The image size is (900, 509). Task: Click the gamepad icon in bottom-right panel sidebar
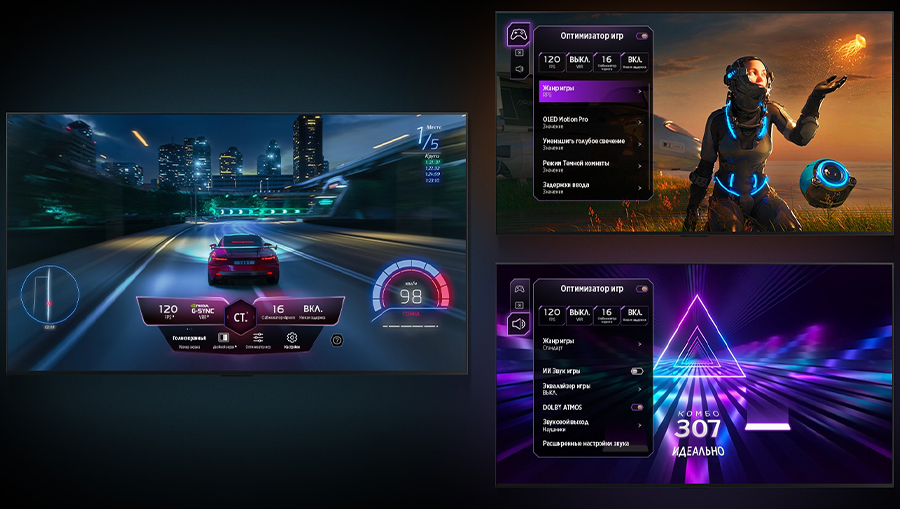[519, 288]
